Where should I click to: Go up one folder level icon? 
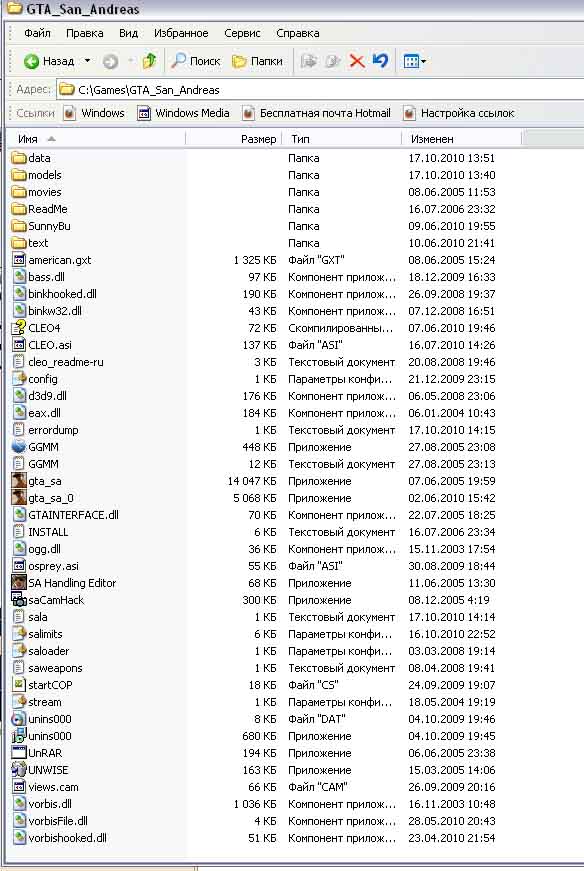(149, 61)
